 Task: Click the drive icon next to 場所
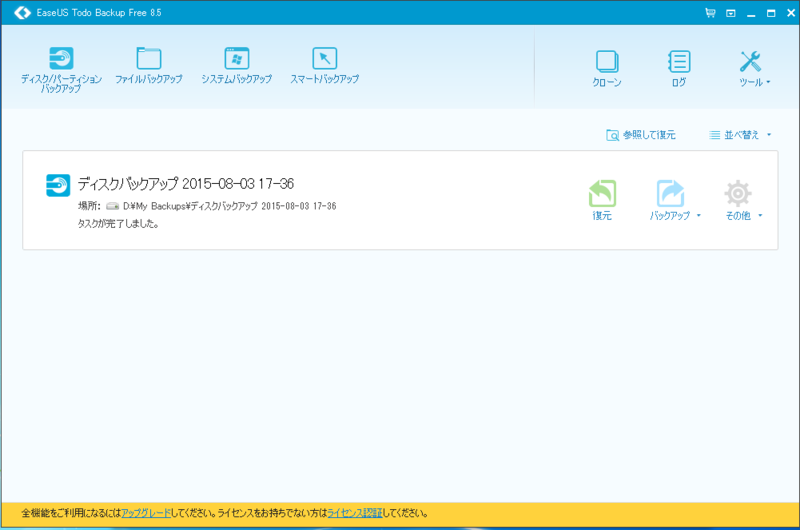coord(112,206)
